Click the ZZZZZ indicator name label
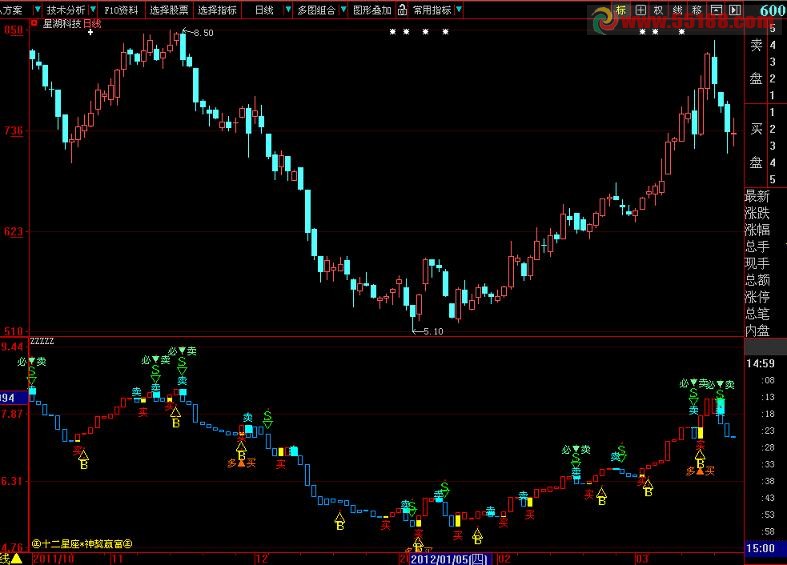Image resolution: width=787 pixels, height=565 pixels. [42, 341]
